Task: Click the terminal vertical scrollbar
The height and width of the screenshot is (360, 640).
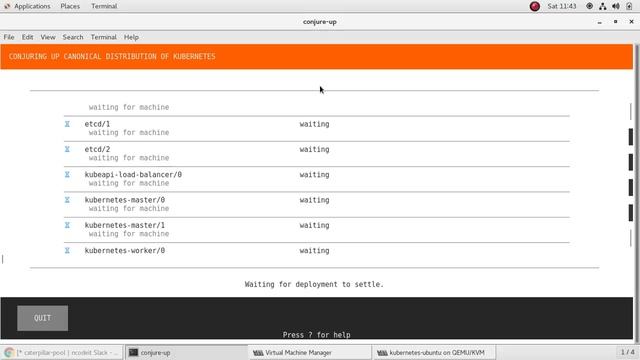Action: coord(636,192)
